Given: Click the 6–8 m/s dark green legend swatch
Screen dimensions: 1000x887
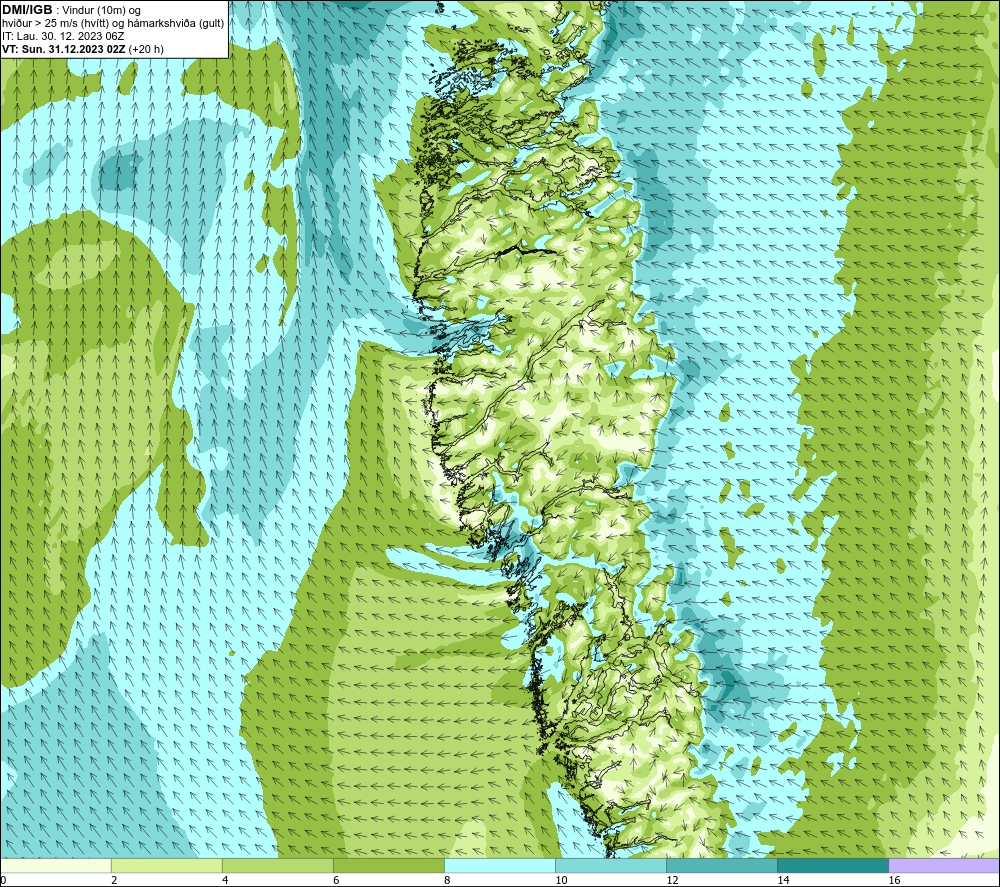Looking at the screenshot, I should pos(389,866).
